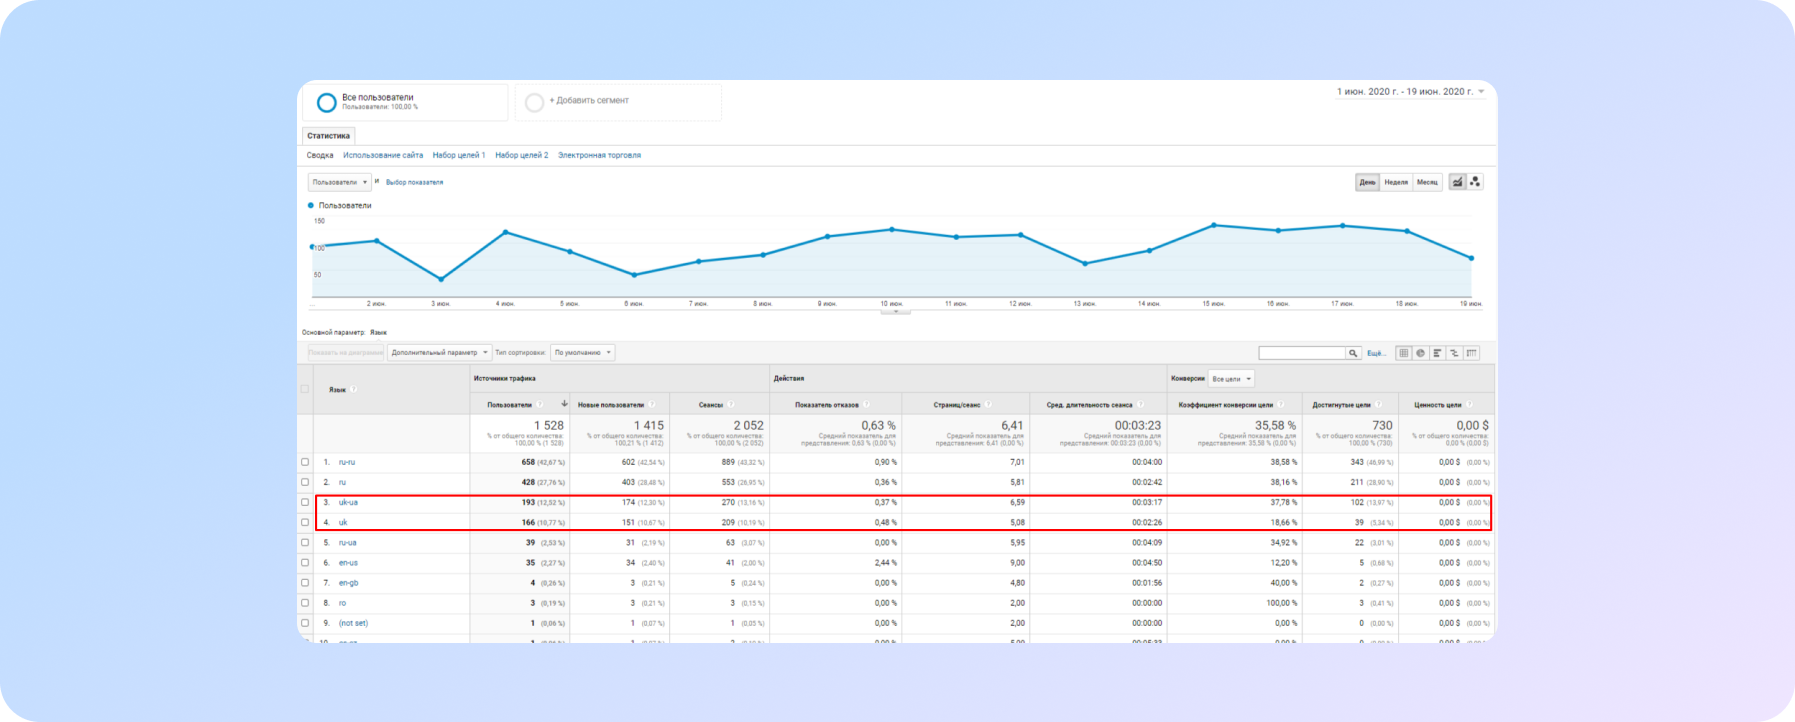1795x722 pixels.
Task: Click the empty add-segment circle
Action: pyautogui.click(x=535, y=102)
